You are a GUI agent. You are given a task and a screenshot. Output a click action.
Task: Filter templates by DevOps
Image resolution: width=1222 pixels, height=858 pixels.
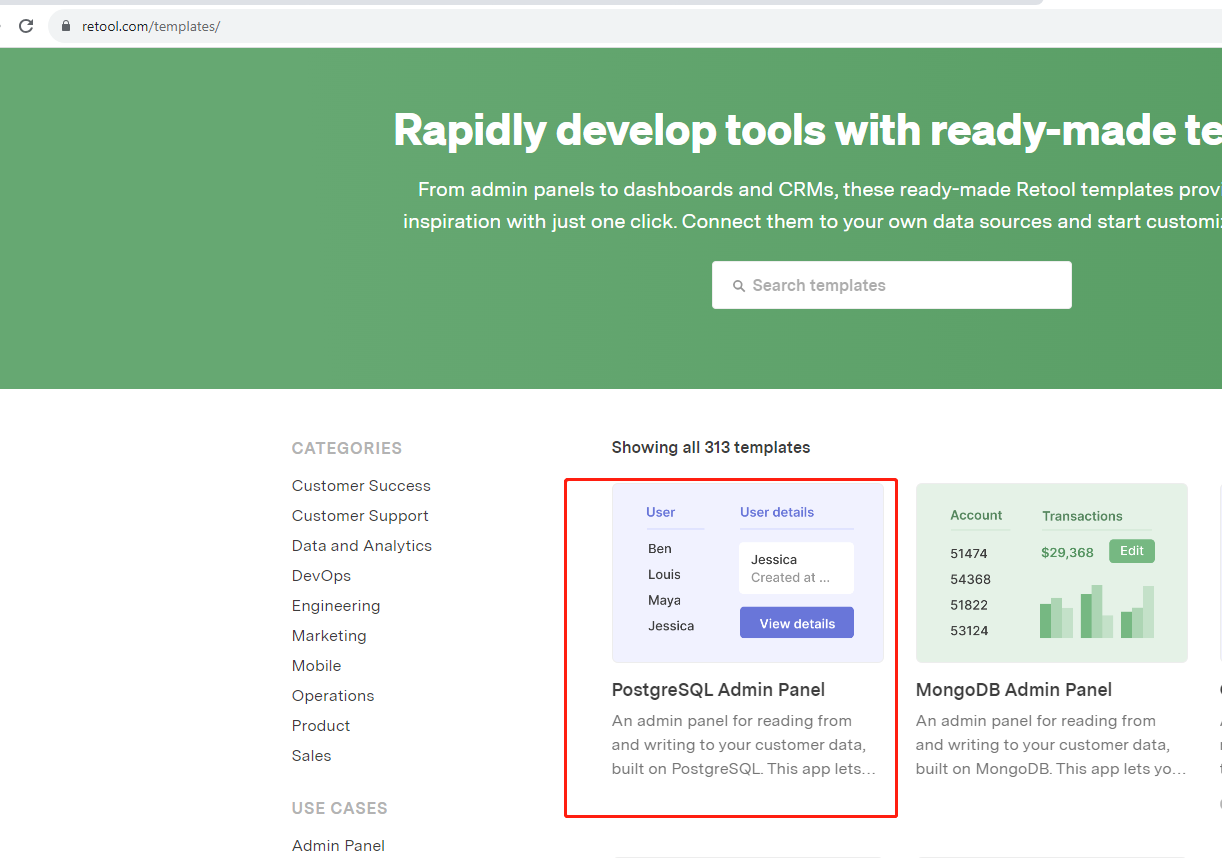[x=321, y=576]
